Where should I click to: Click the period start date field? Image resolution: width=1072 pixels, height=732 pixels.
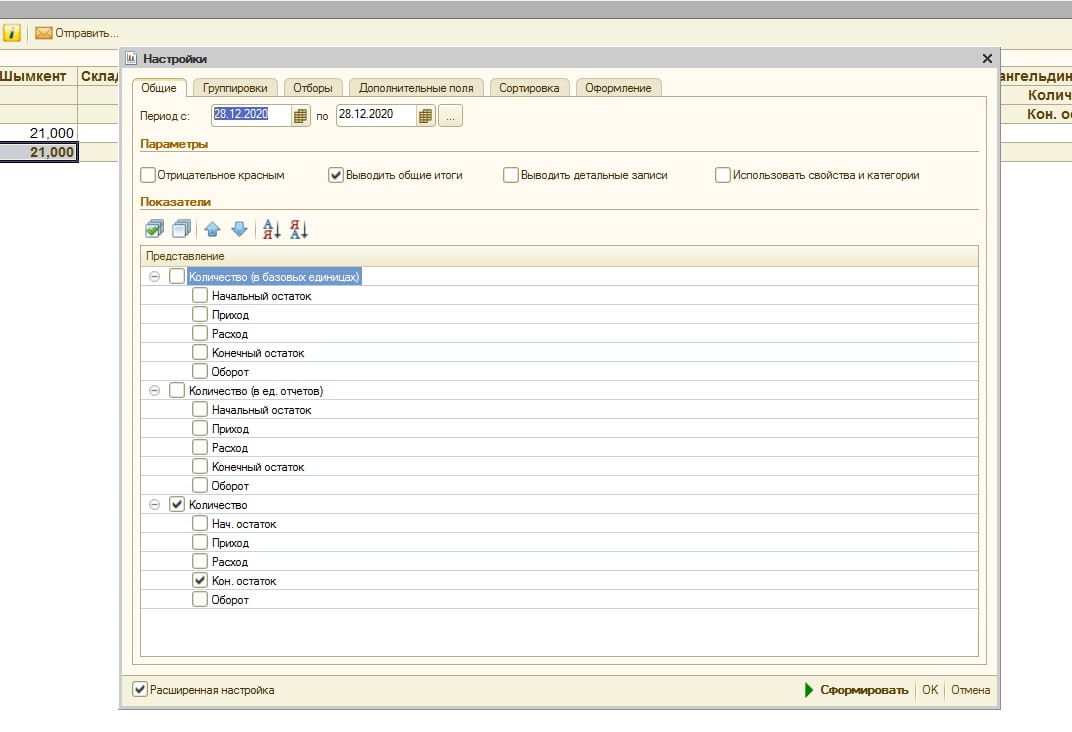[251, 115]
